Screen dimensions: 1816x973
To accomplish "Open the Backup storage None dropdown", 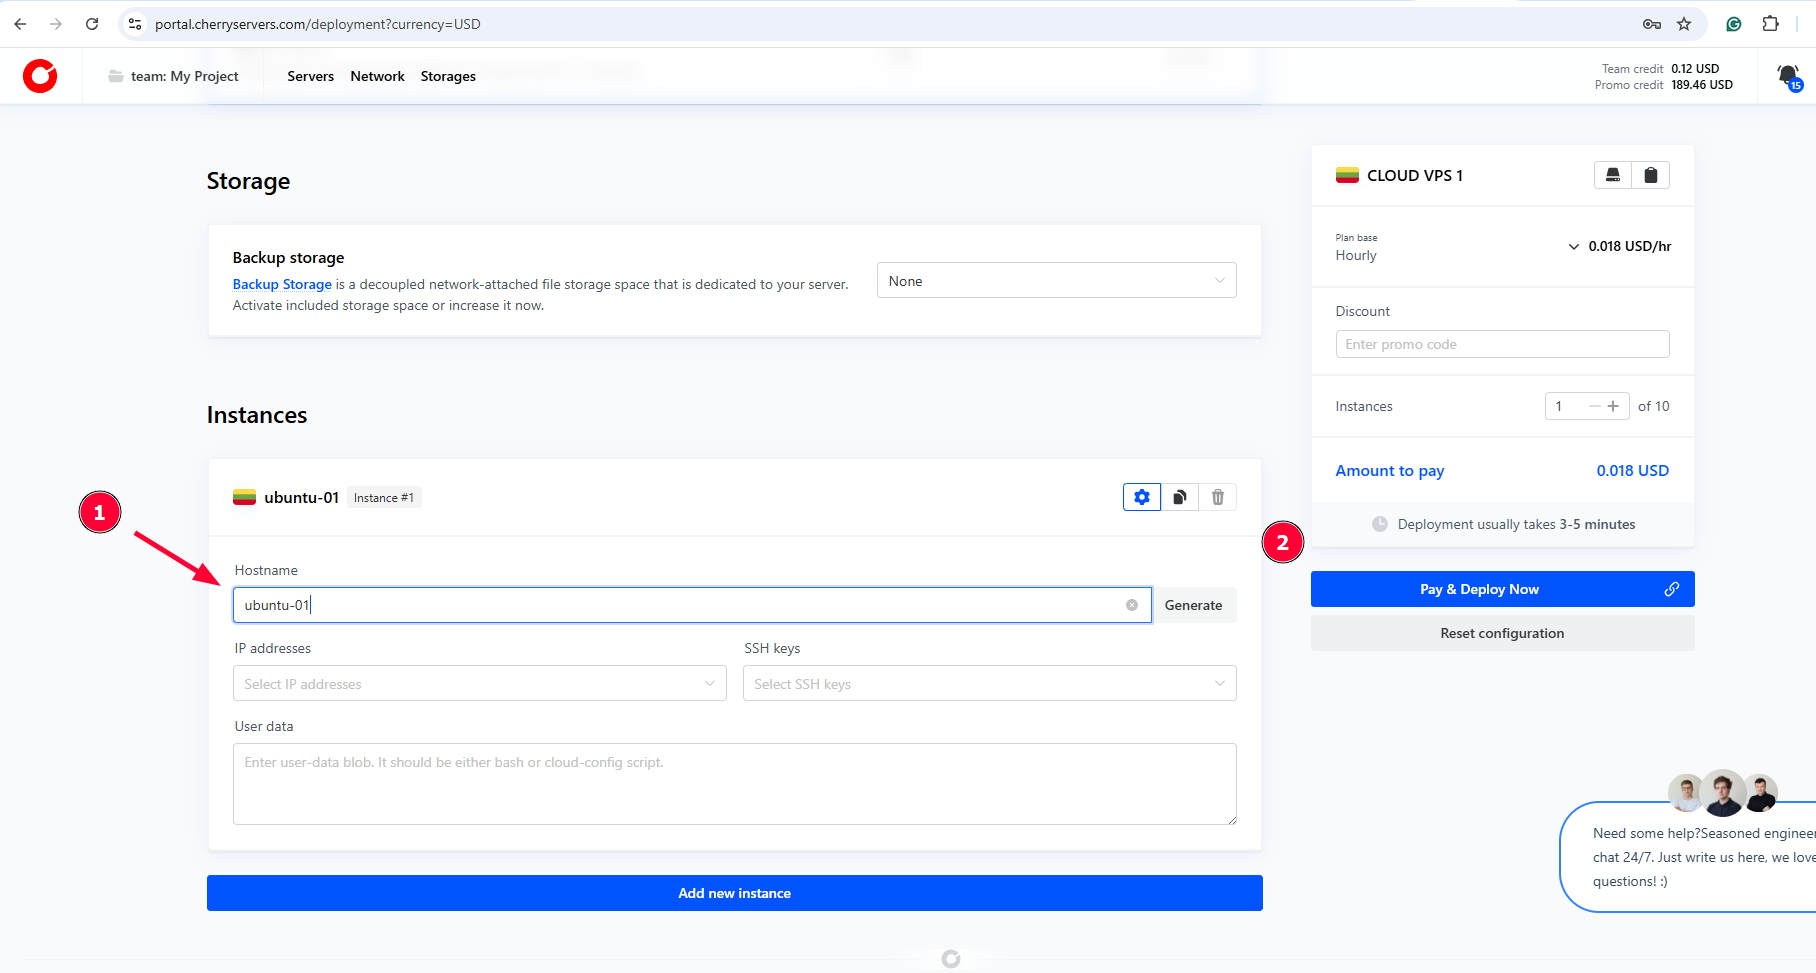I will point(1056,281).
